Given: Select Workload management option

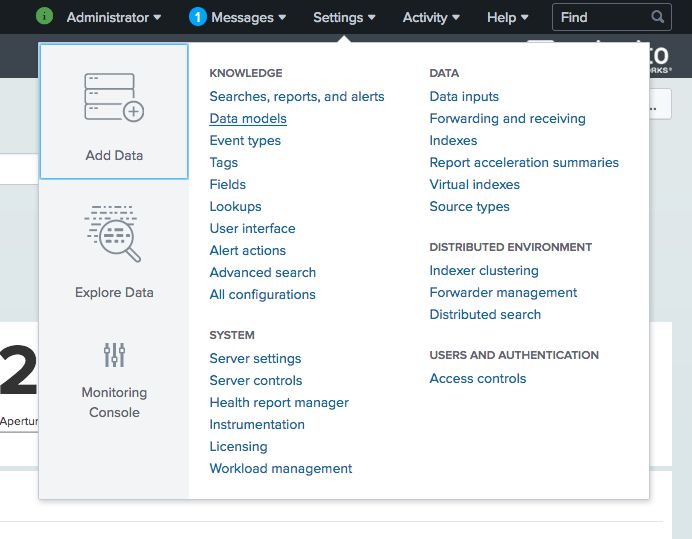Looking at the screenshot, I should click(x=281, y=469).
